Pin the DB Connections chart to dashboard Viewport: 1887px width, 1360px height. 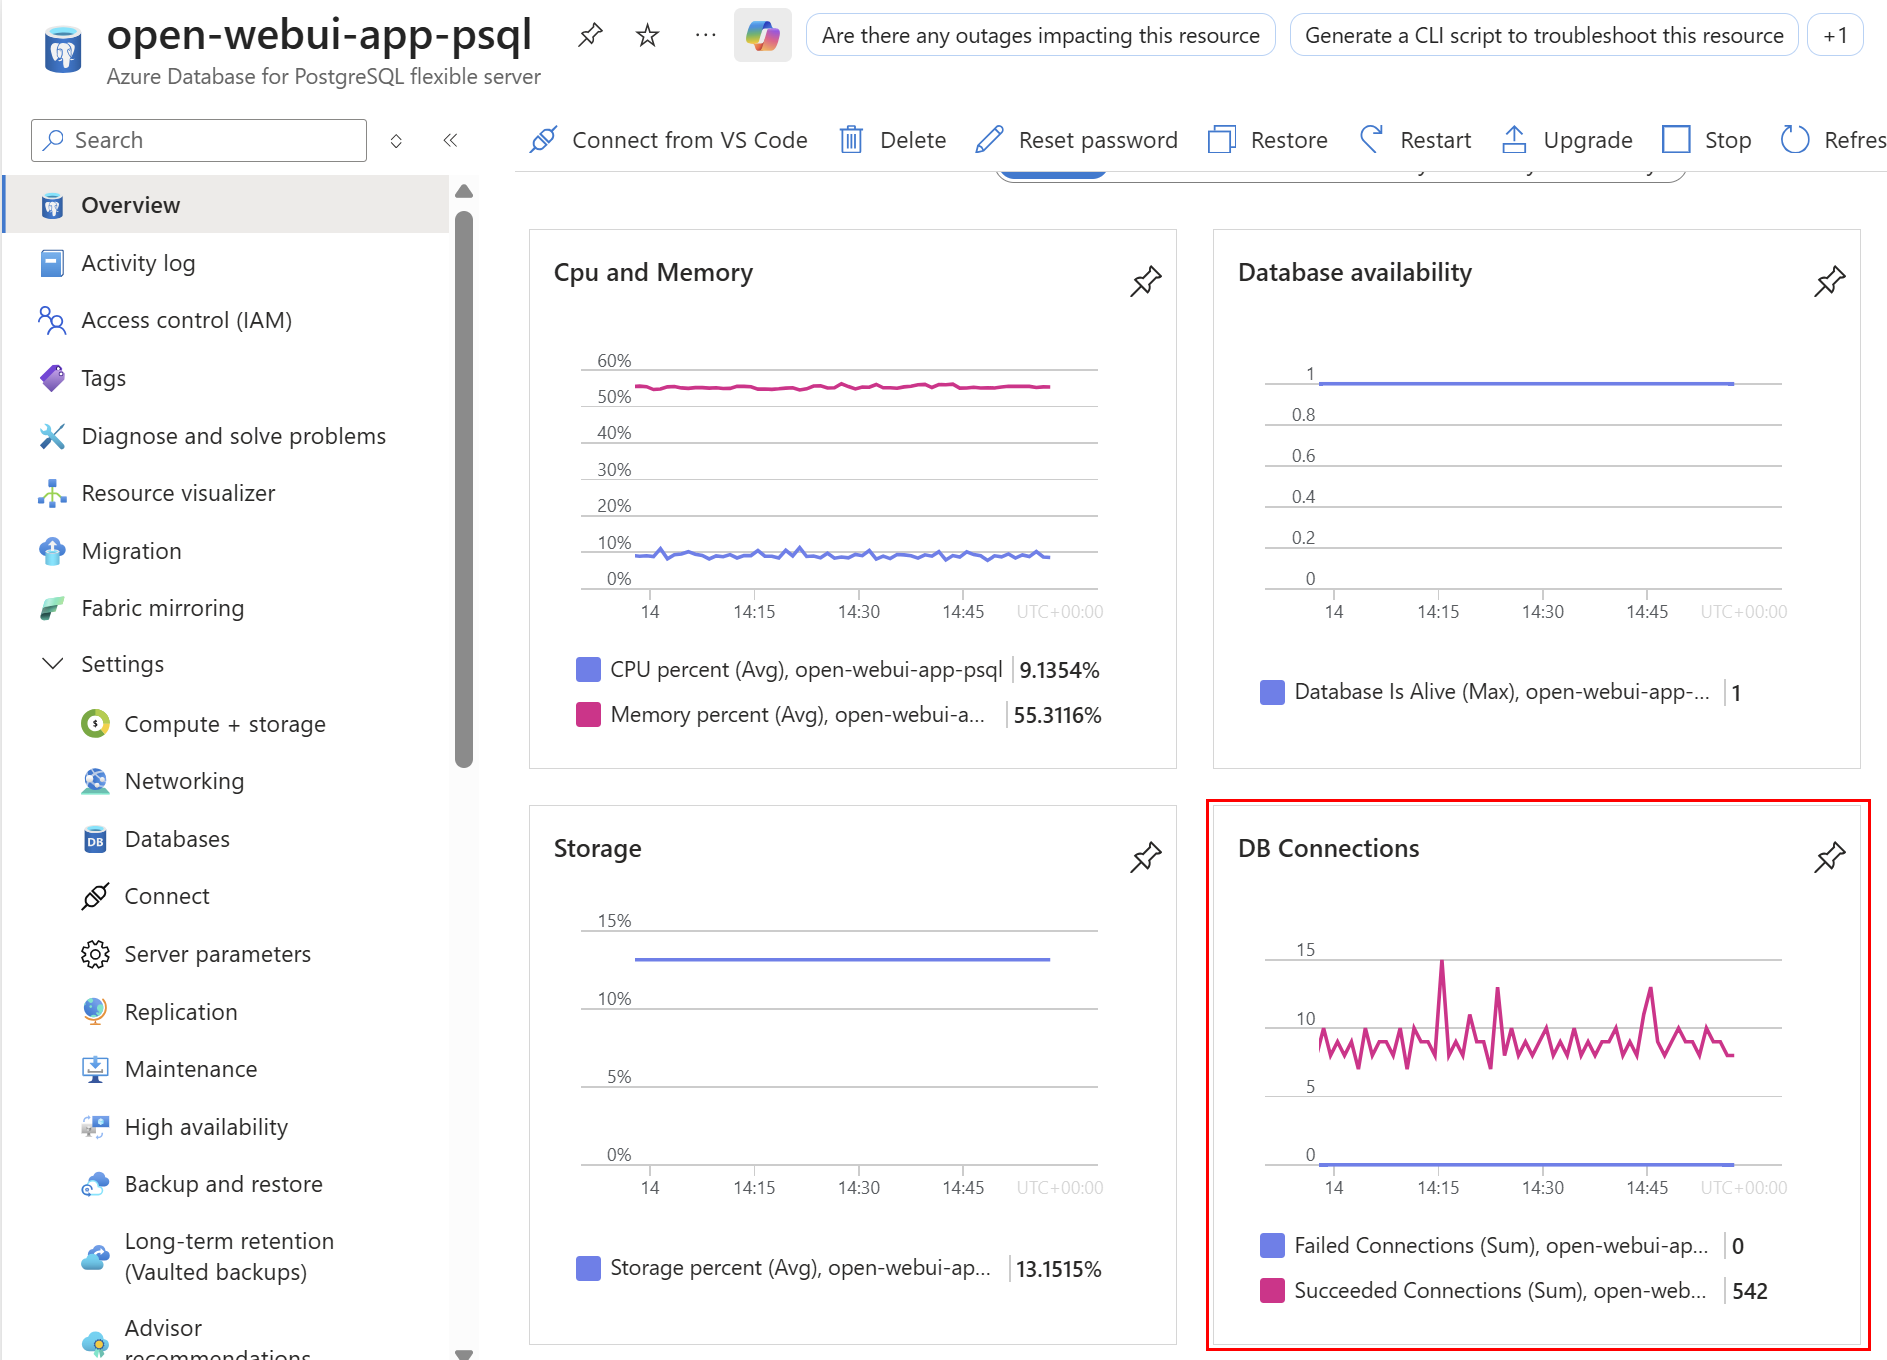(x=1829, y=857)
